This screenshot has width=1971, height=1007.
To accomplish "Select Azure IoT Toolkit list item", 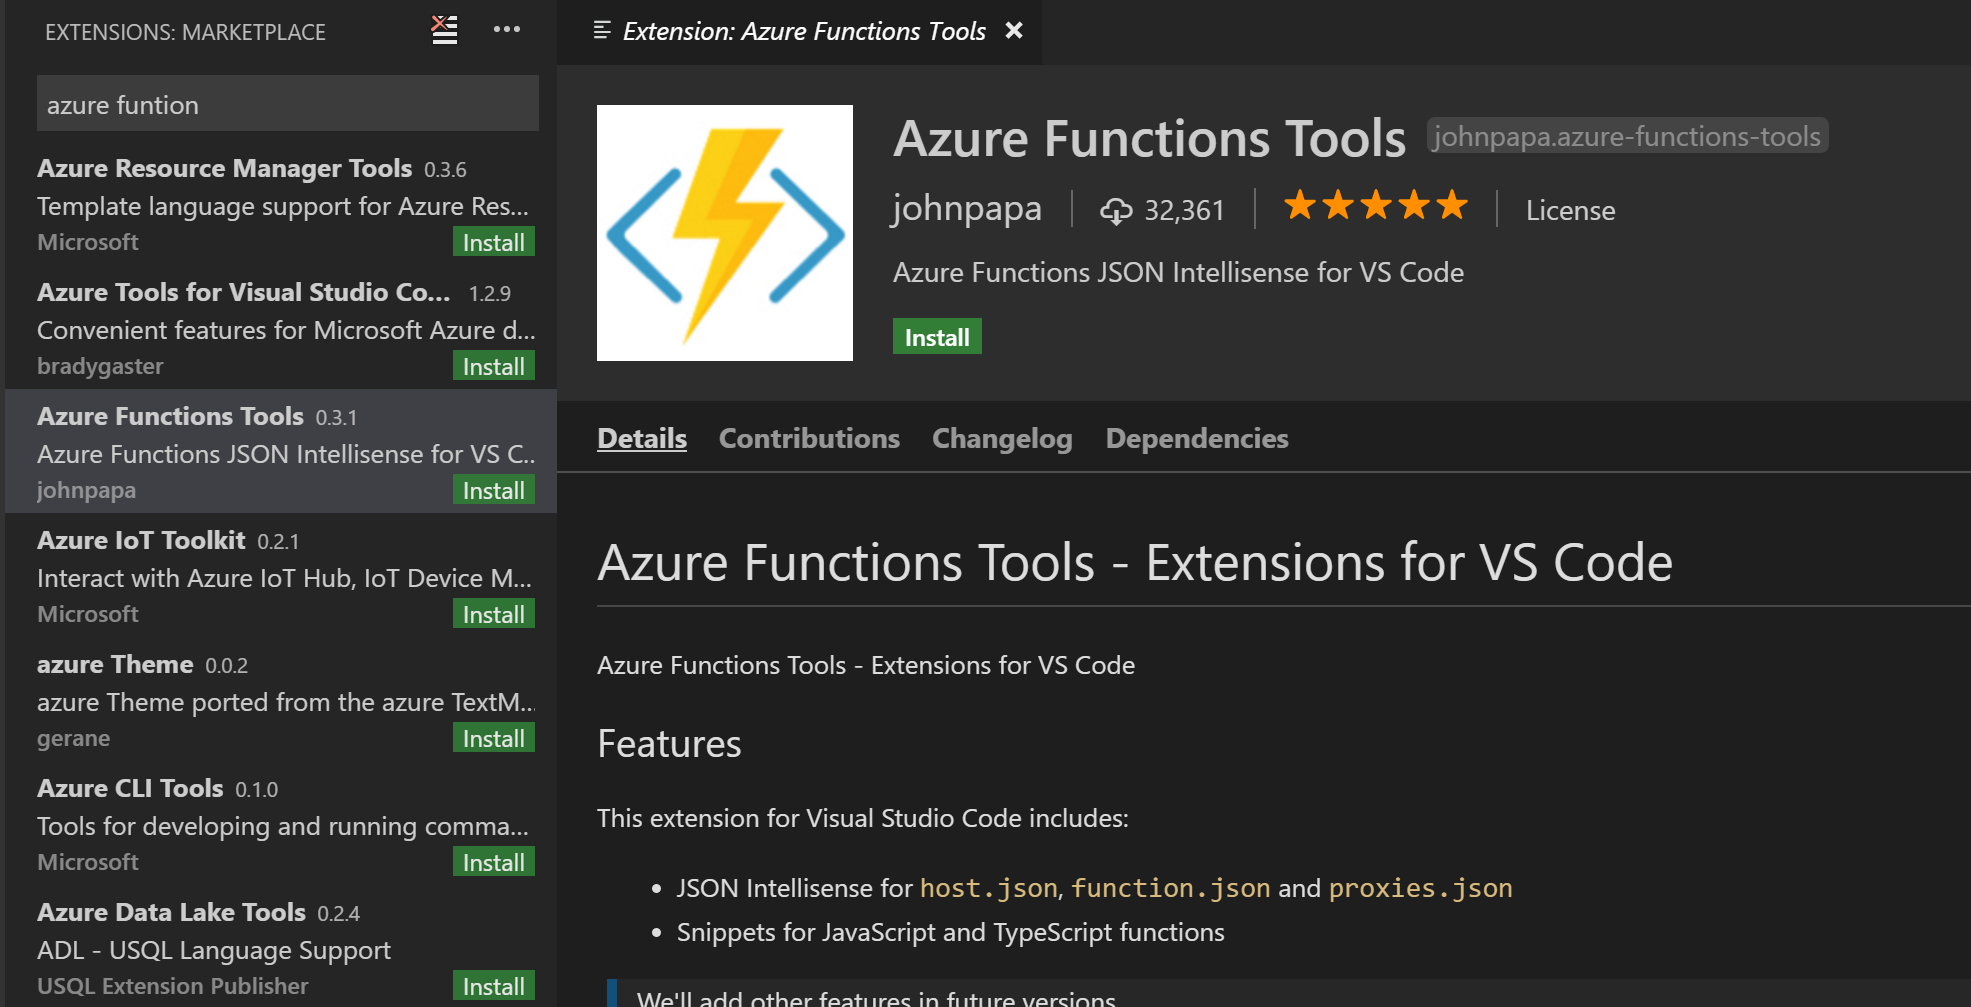I will pyautogui.click(x=281, y=575).
